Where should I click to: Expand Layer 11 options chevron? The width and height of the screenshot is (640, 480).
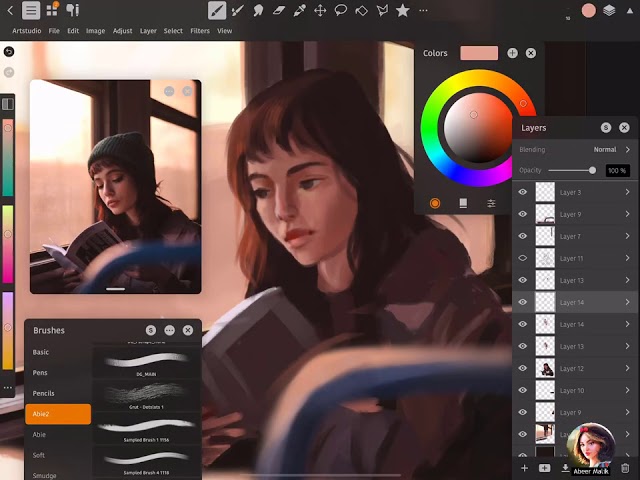627,258
